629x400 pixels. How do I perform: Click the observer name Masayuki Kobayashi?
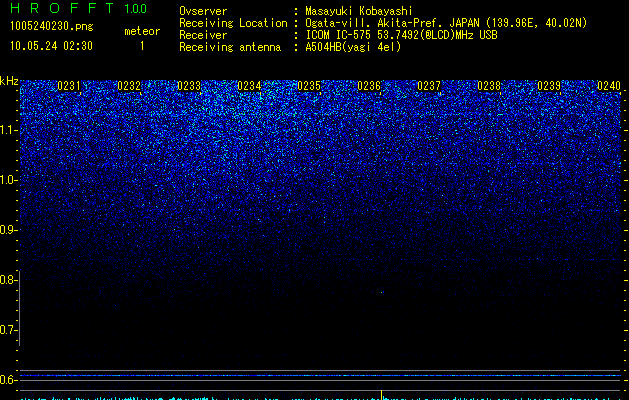coord(359,11)
